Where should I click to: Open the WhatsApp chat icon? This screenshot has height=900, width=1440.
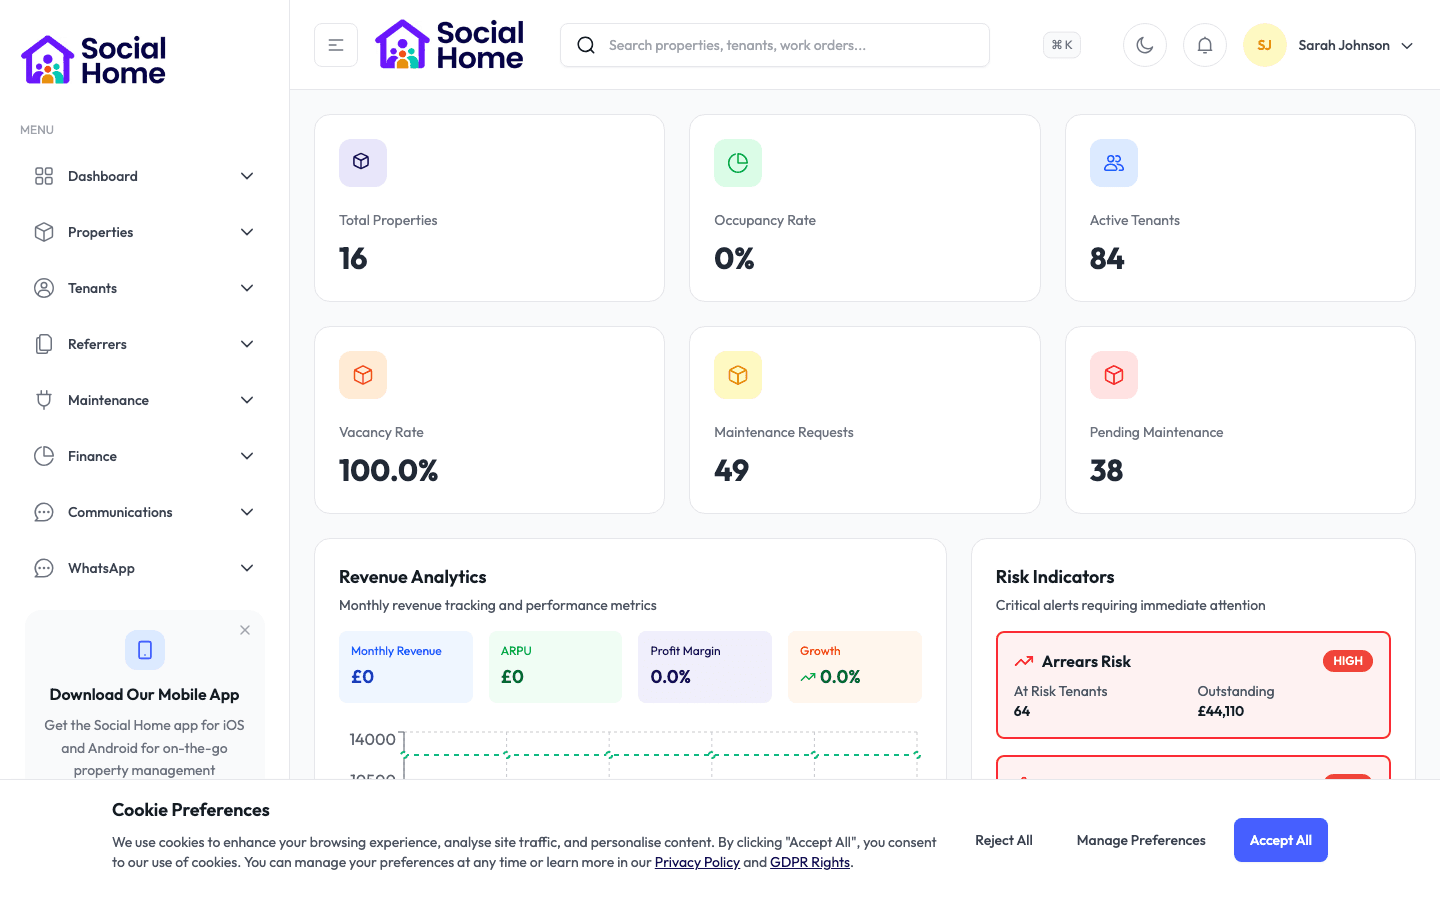[x=44, y=567]
